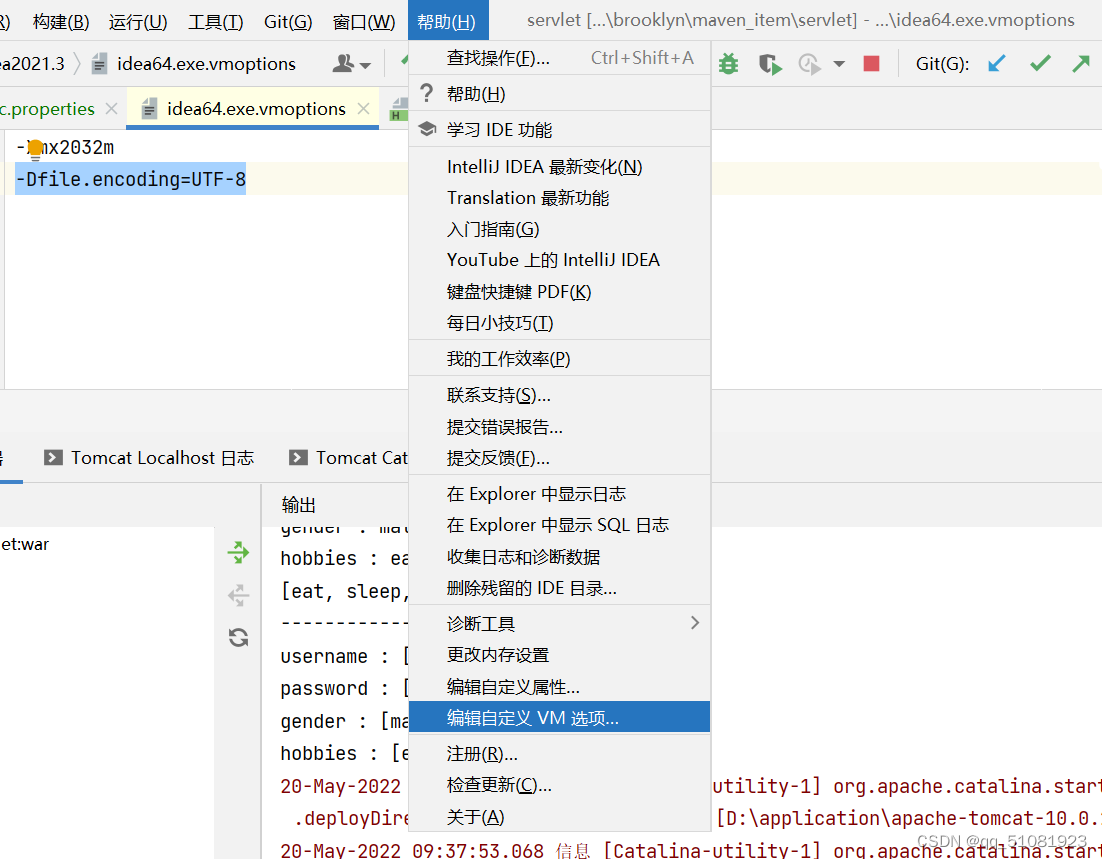Click the Debug bug icon
Viewport: 1102px width, 859px height.
[729, 64]
